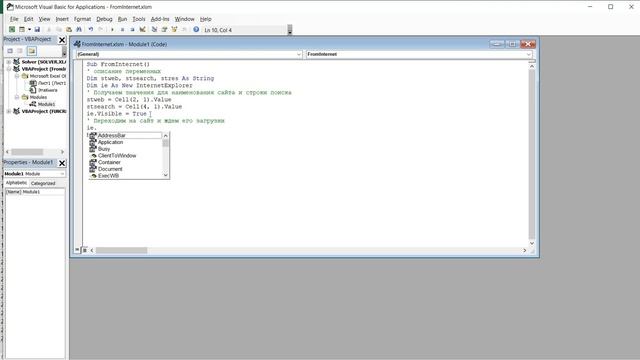This screenshot has height=360, width=640.
Task: Close the Project - VBAProject panel
Action: click(62, 40)
